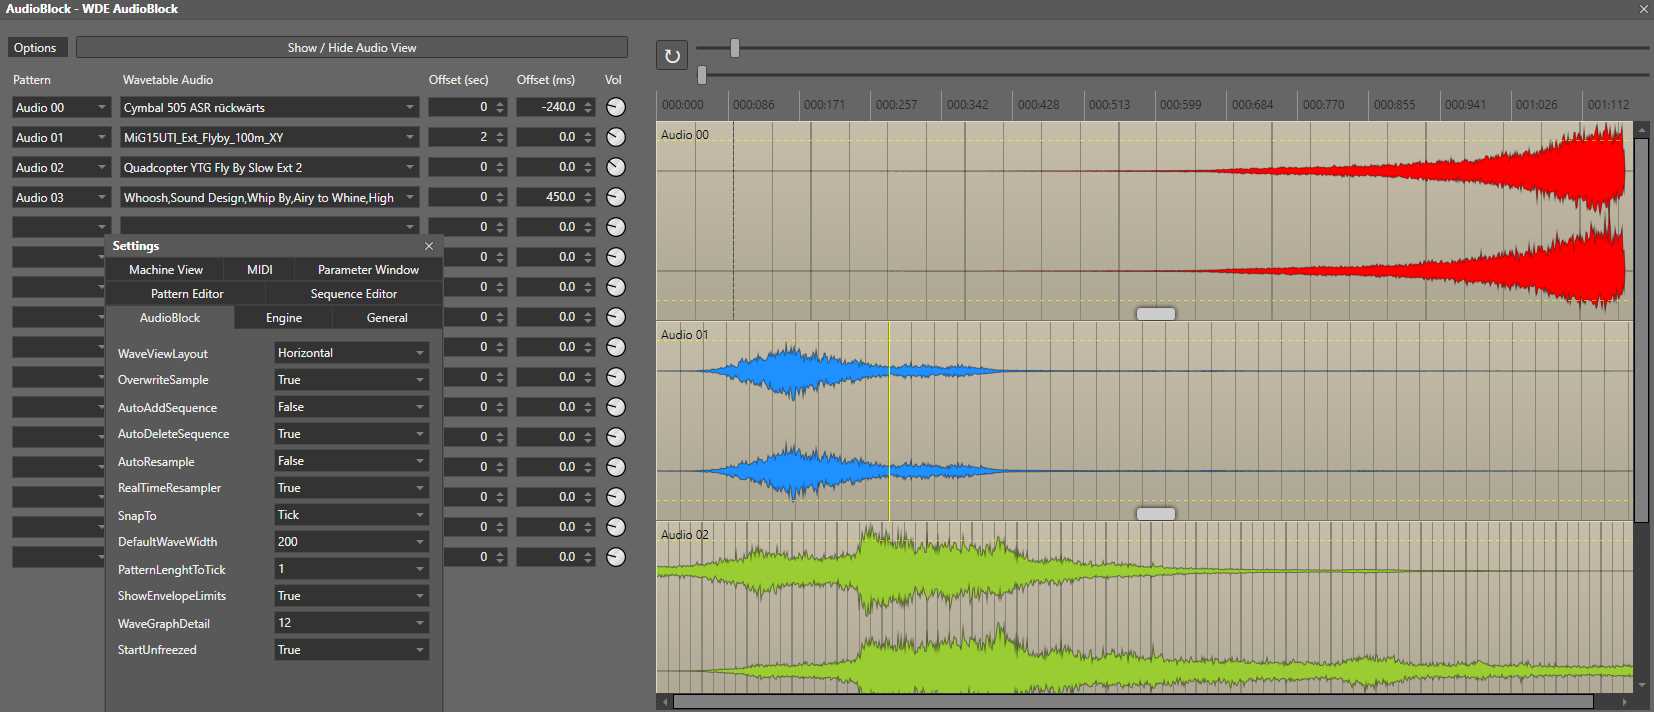Open wavetable dropdown for Cymbal 505 ASR

[409, 108]
